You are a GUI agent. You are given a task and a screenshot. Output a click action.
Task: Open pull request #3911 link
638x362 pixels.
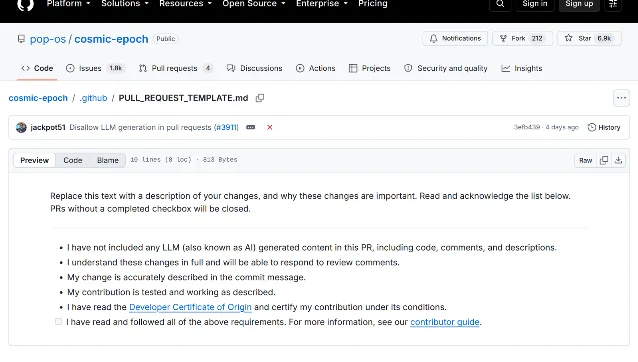(227, 127)
